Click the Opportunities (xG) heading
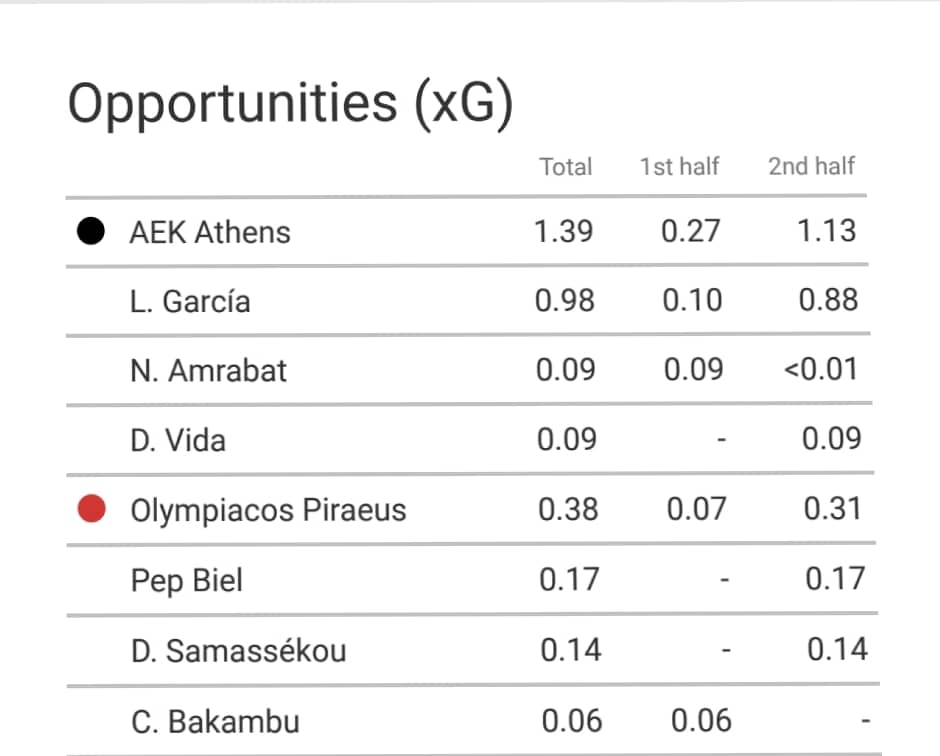This screenshot has height=756, width=940. click(x=291, y=105)
